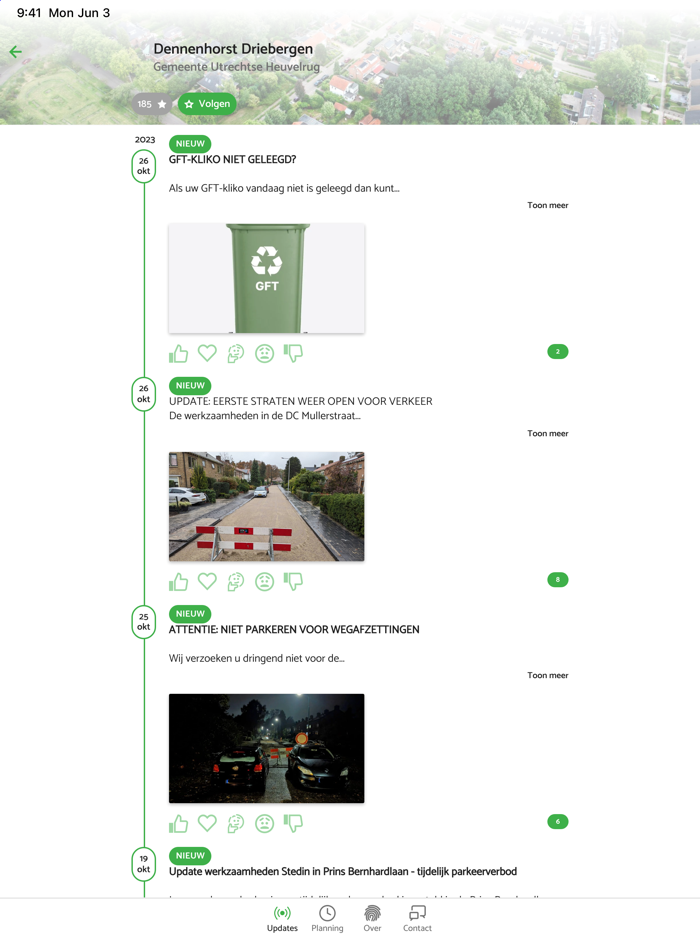Tap the Dennenhorst Driebergen heading
The width and height of the screenshot is (700, 934).
233,49
